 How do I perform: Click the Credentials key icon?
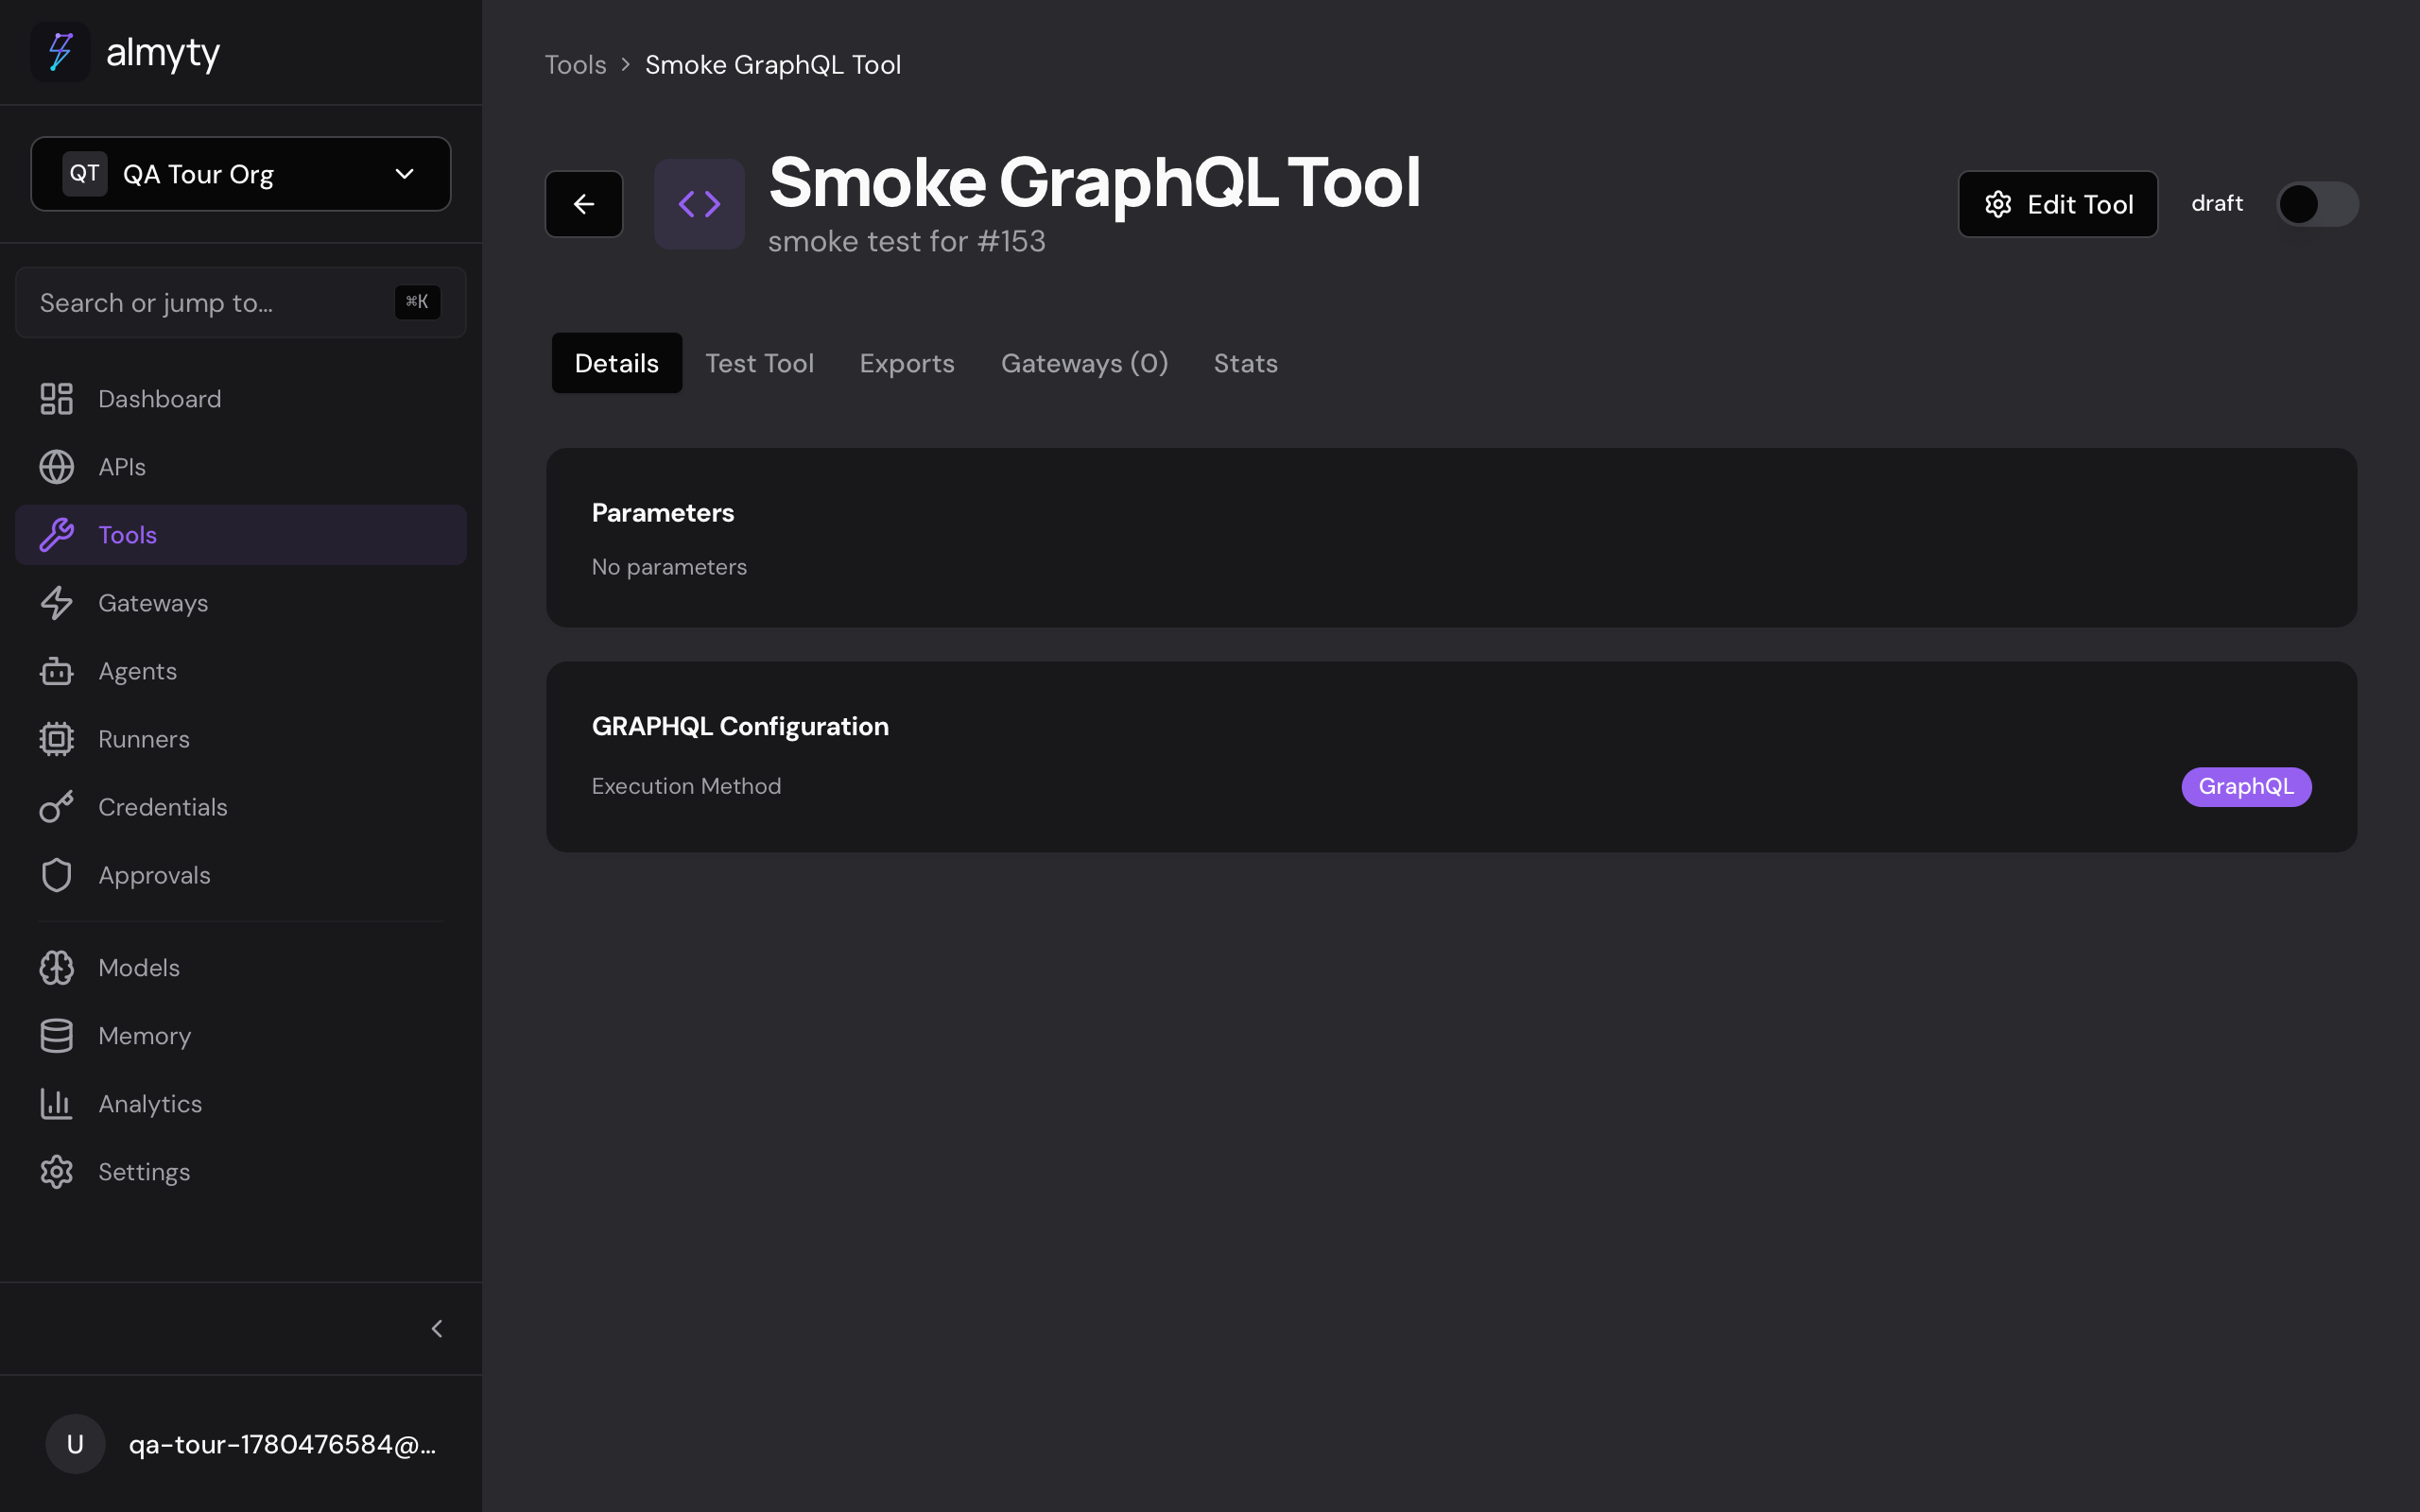pos(57,807)
